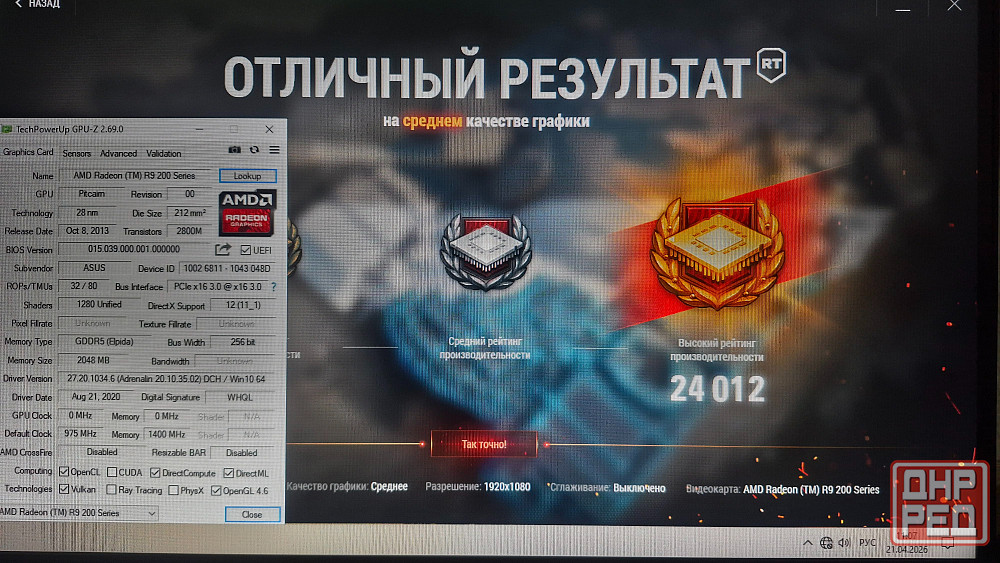Click the 'Качество графики: Среднее' text

[x=347, y=486]
